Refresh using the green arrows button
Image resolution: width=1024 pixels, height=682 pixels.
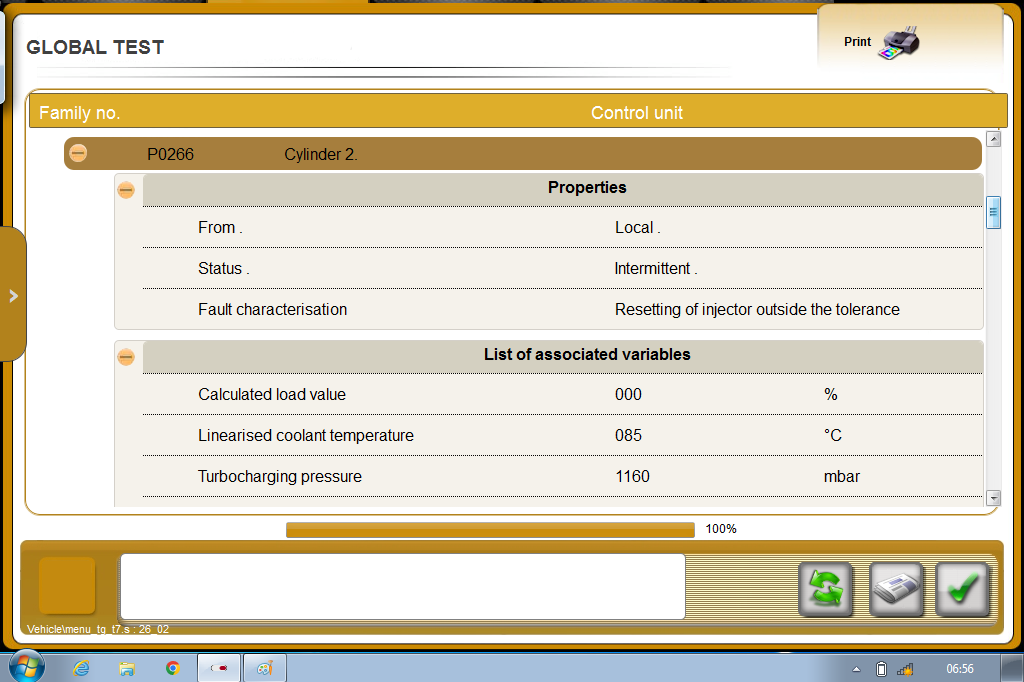pyautogui.click(x=825, y=589)
